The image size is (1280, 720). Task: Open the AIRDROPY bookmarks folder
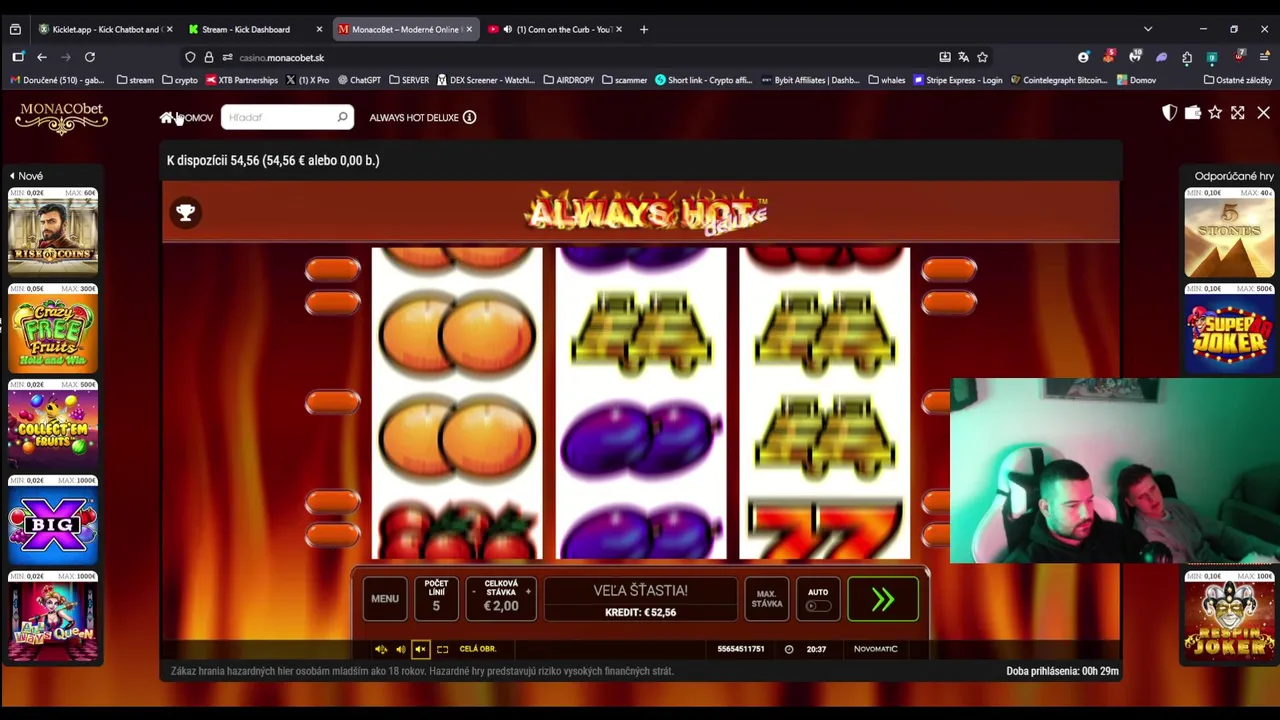pyautogui.click(x=568, y=80)
